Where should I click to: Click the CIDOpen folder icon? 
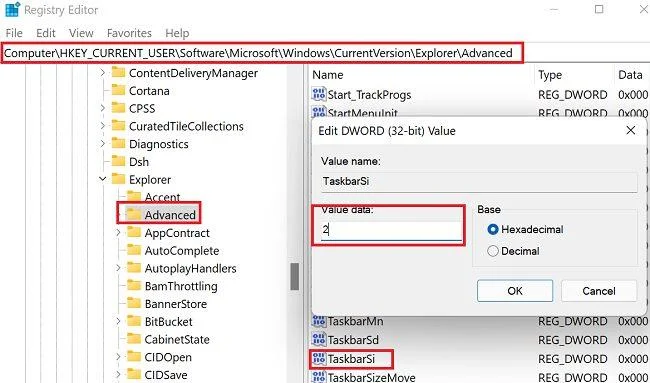[134, 357]
